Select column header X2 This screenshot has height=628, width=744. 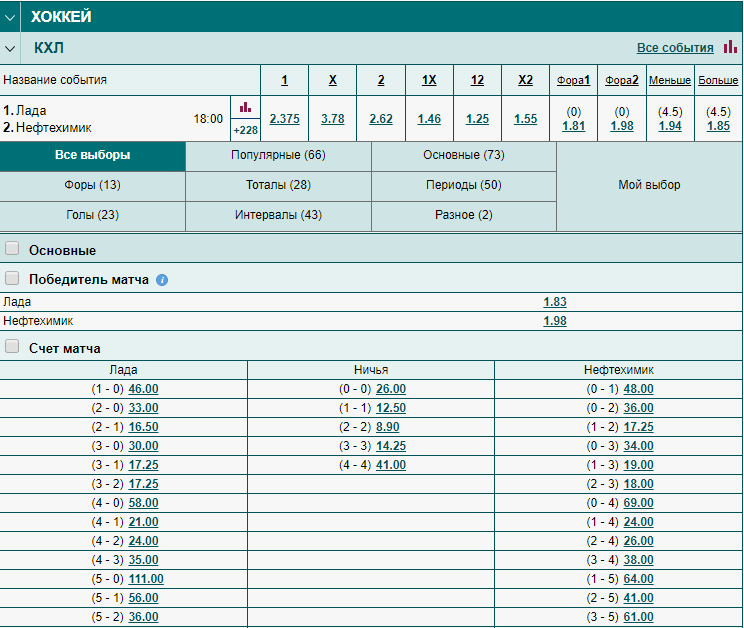tap(525, 80)
